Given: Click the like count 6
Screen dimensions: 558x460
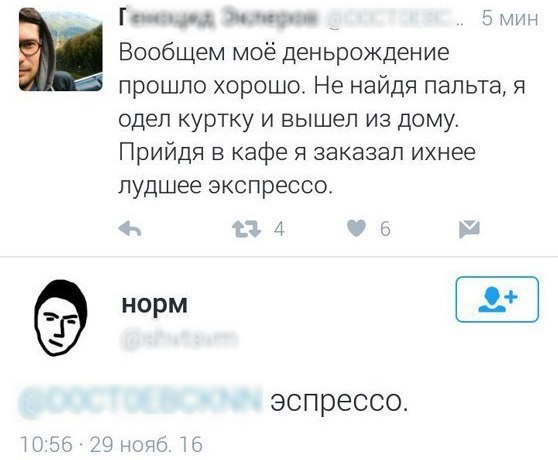Looking at the screenshot, I should point(385,229).
